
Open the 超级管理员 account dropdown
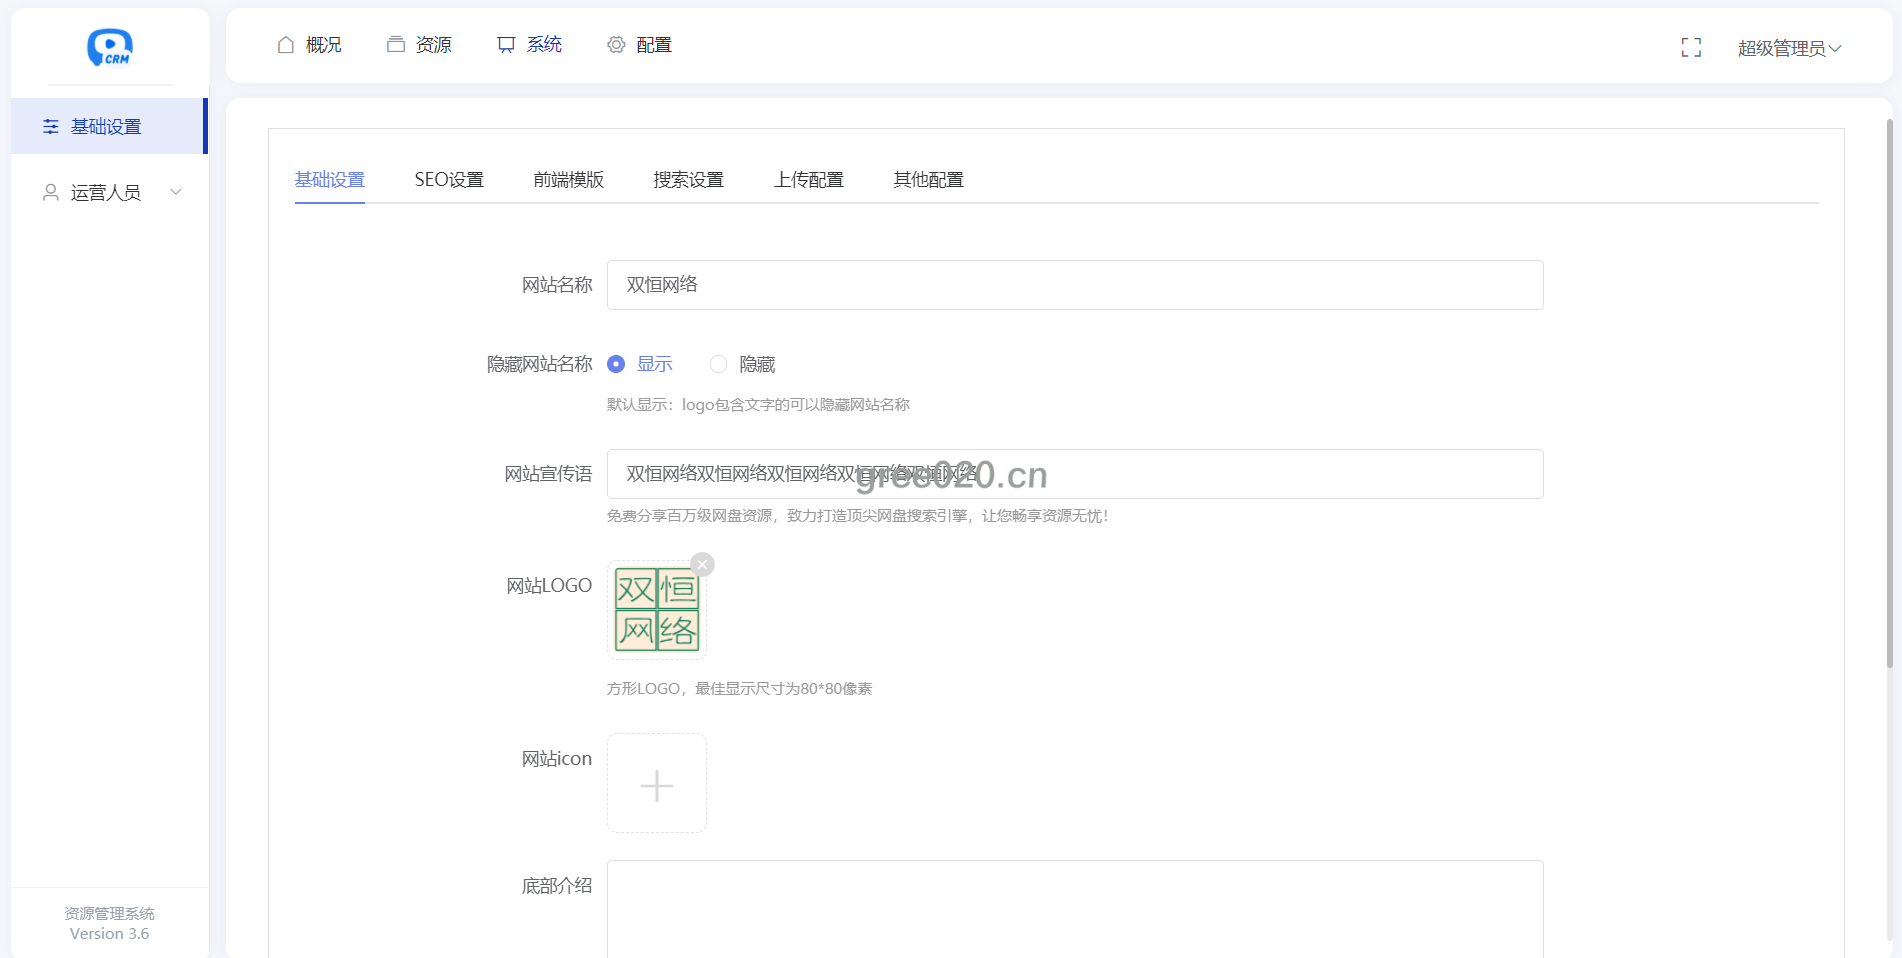tap(1789, 48)
